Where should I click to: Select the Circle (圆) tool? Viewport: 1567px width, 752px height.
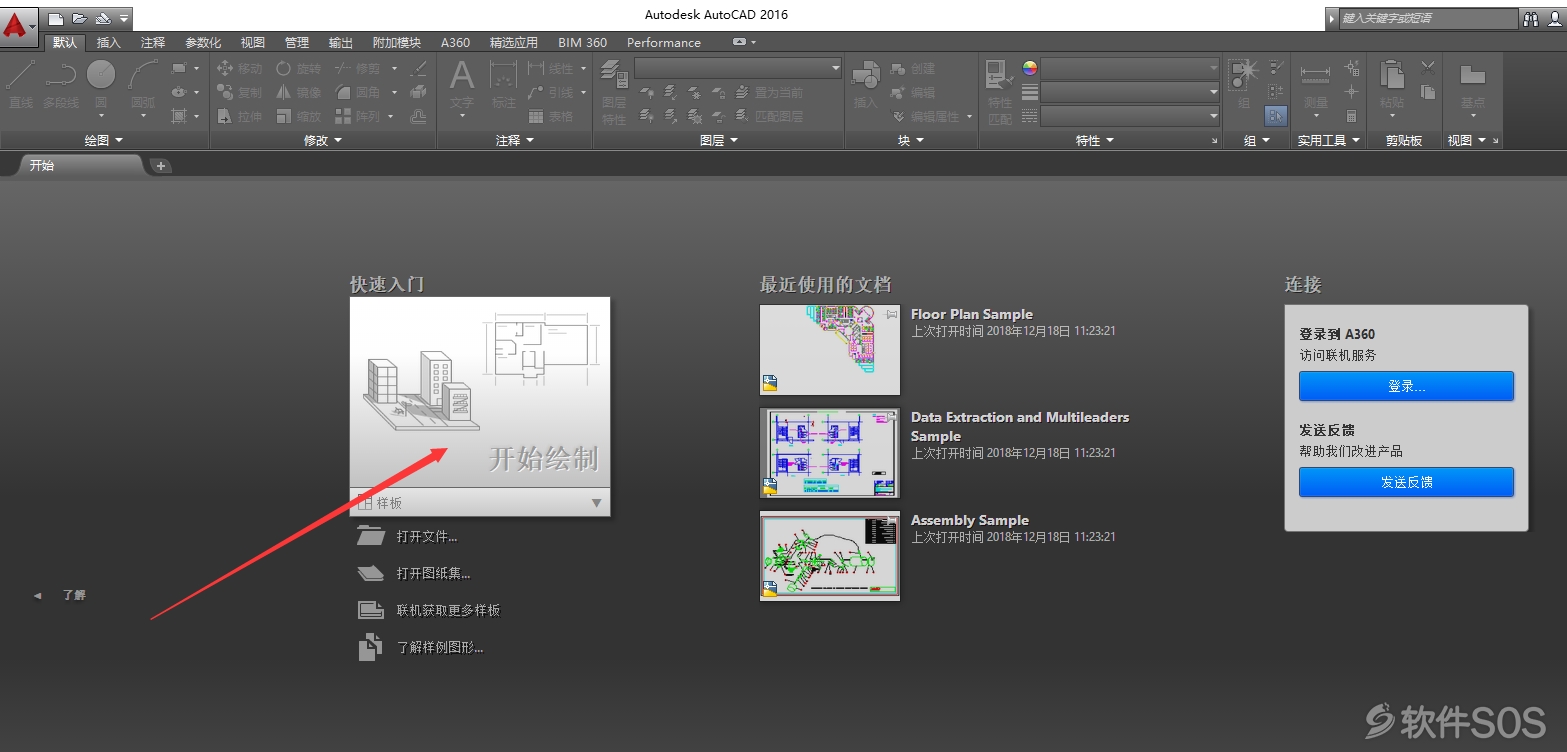[101, 85]
